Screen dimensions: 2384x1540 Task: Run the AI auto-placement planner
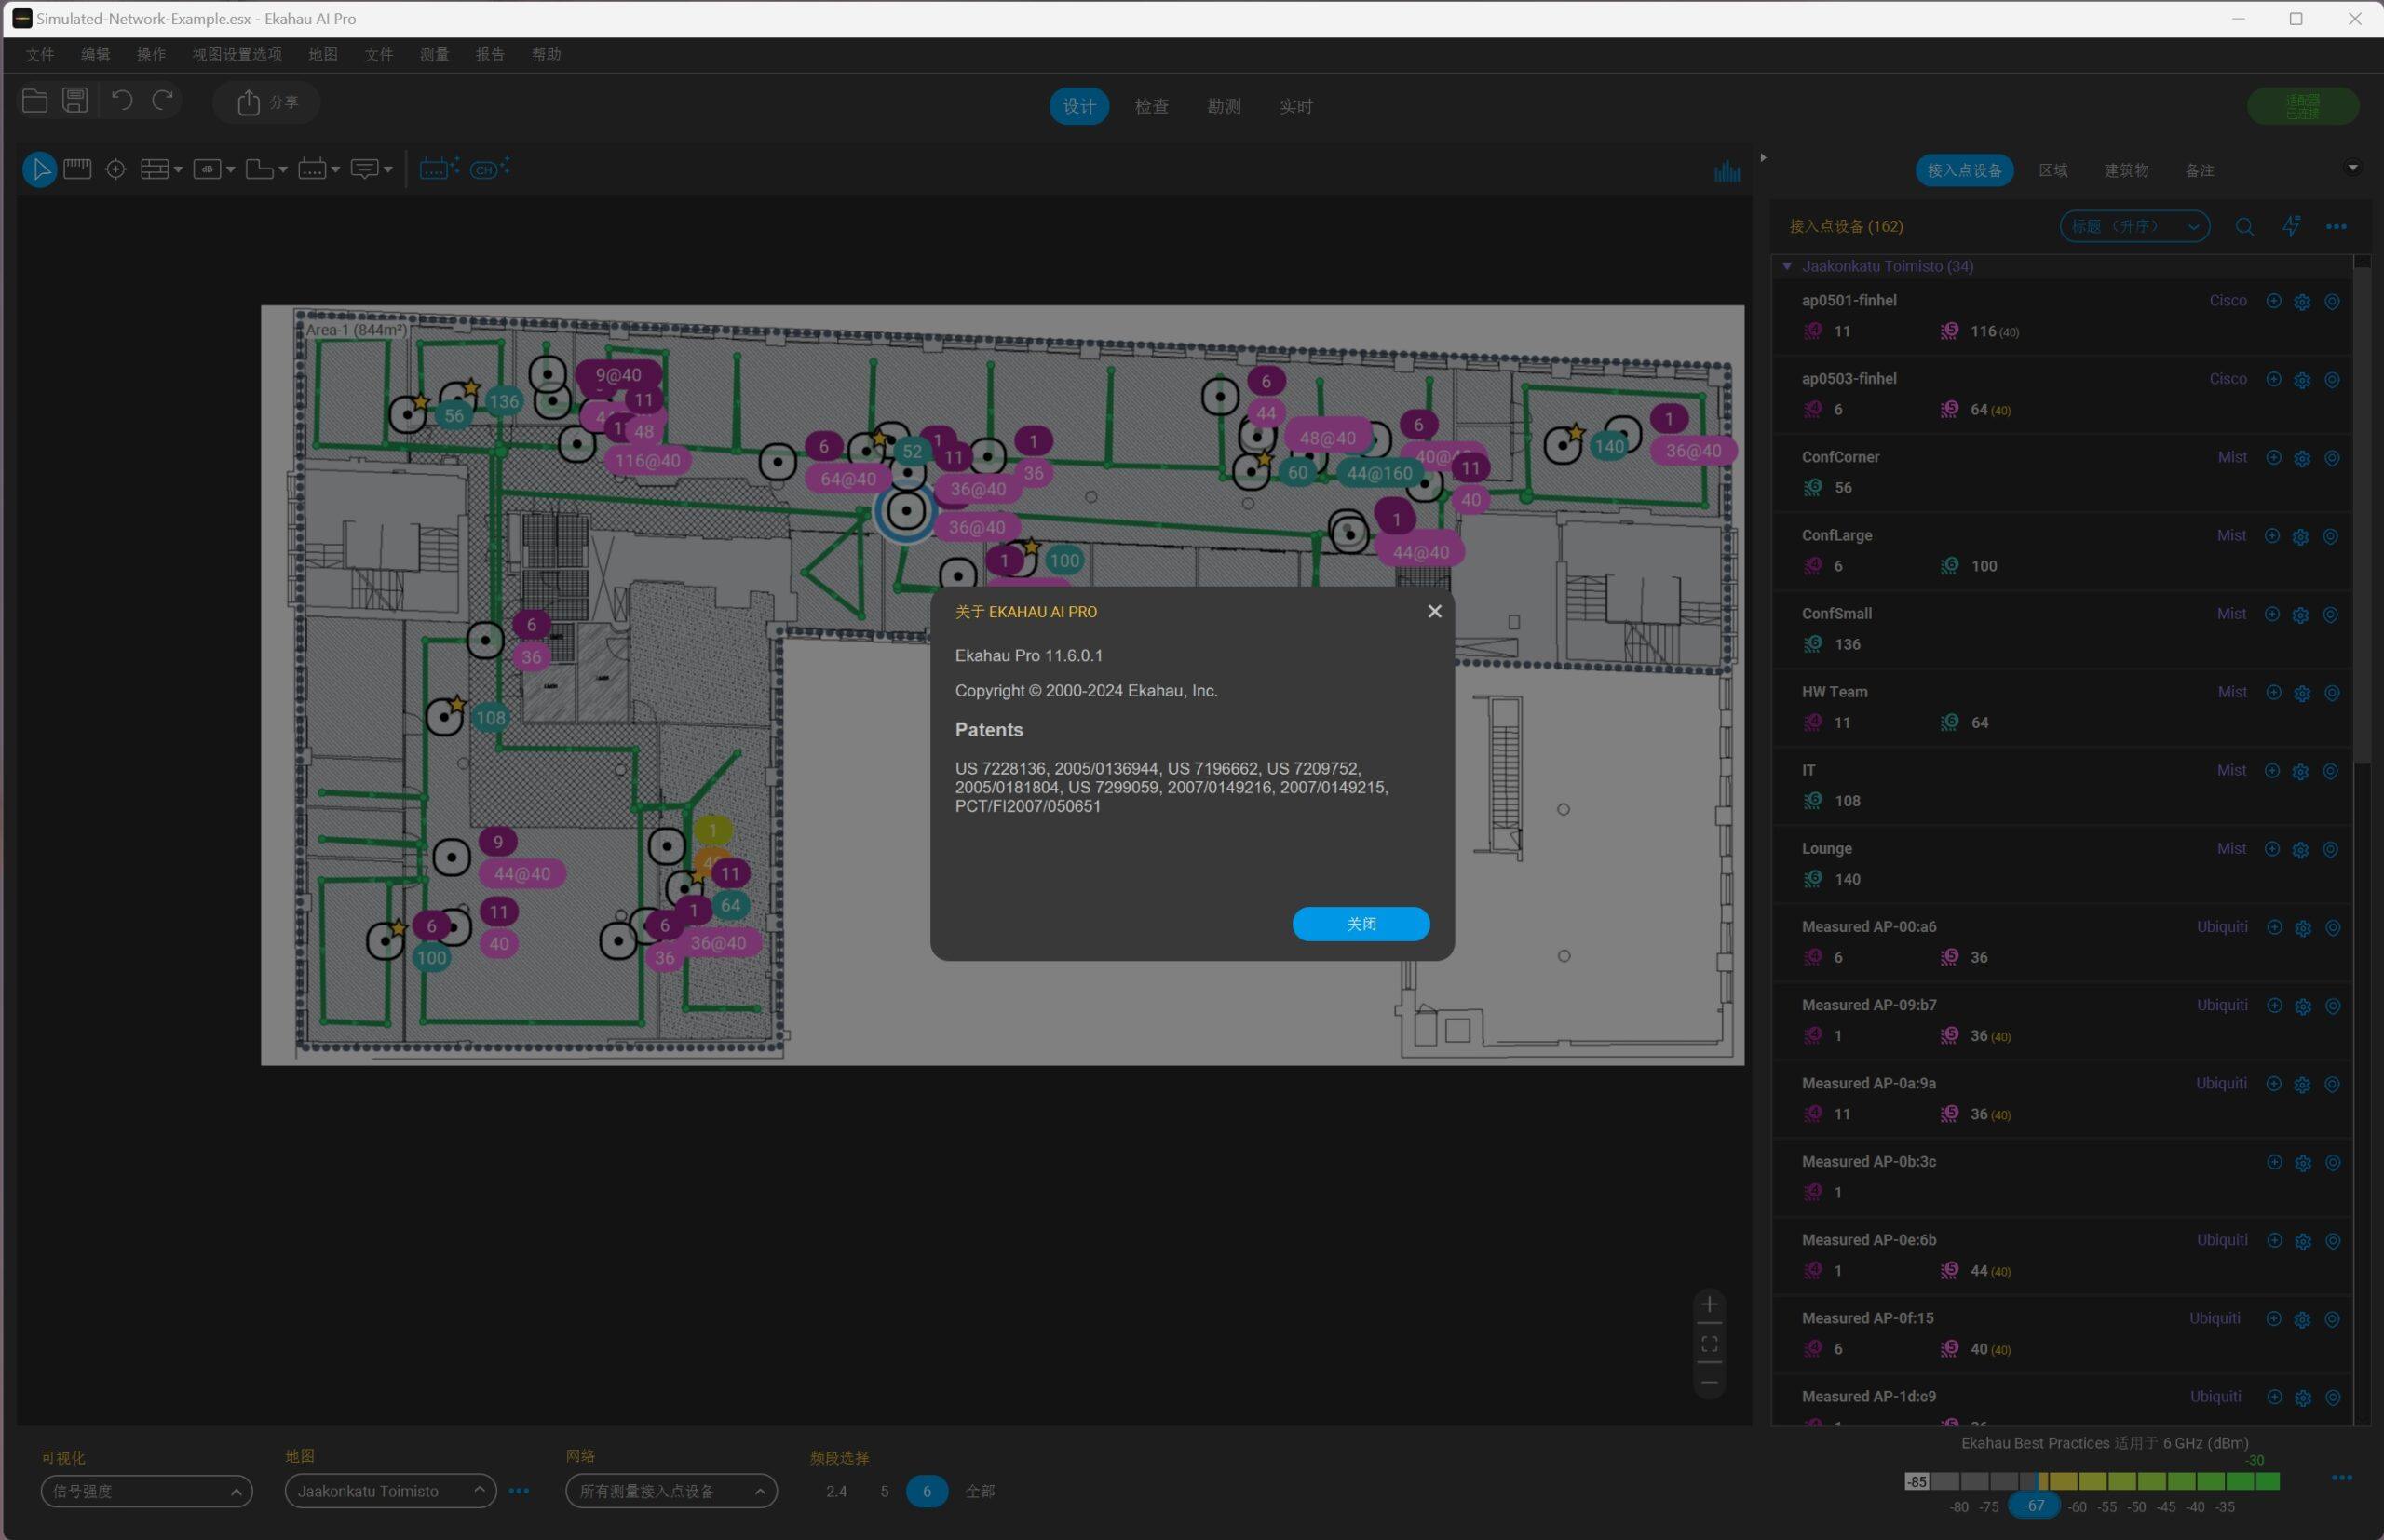pyautogui.click(x=439, y=168)
